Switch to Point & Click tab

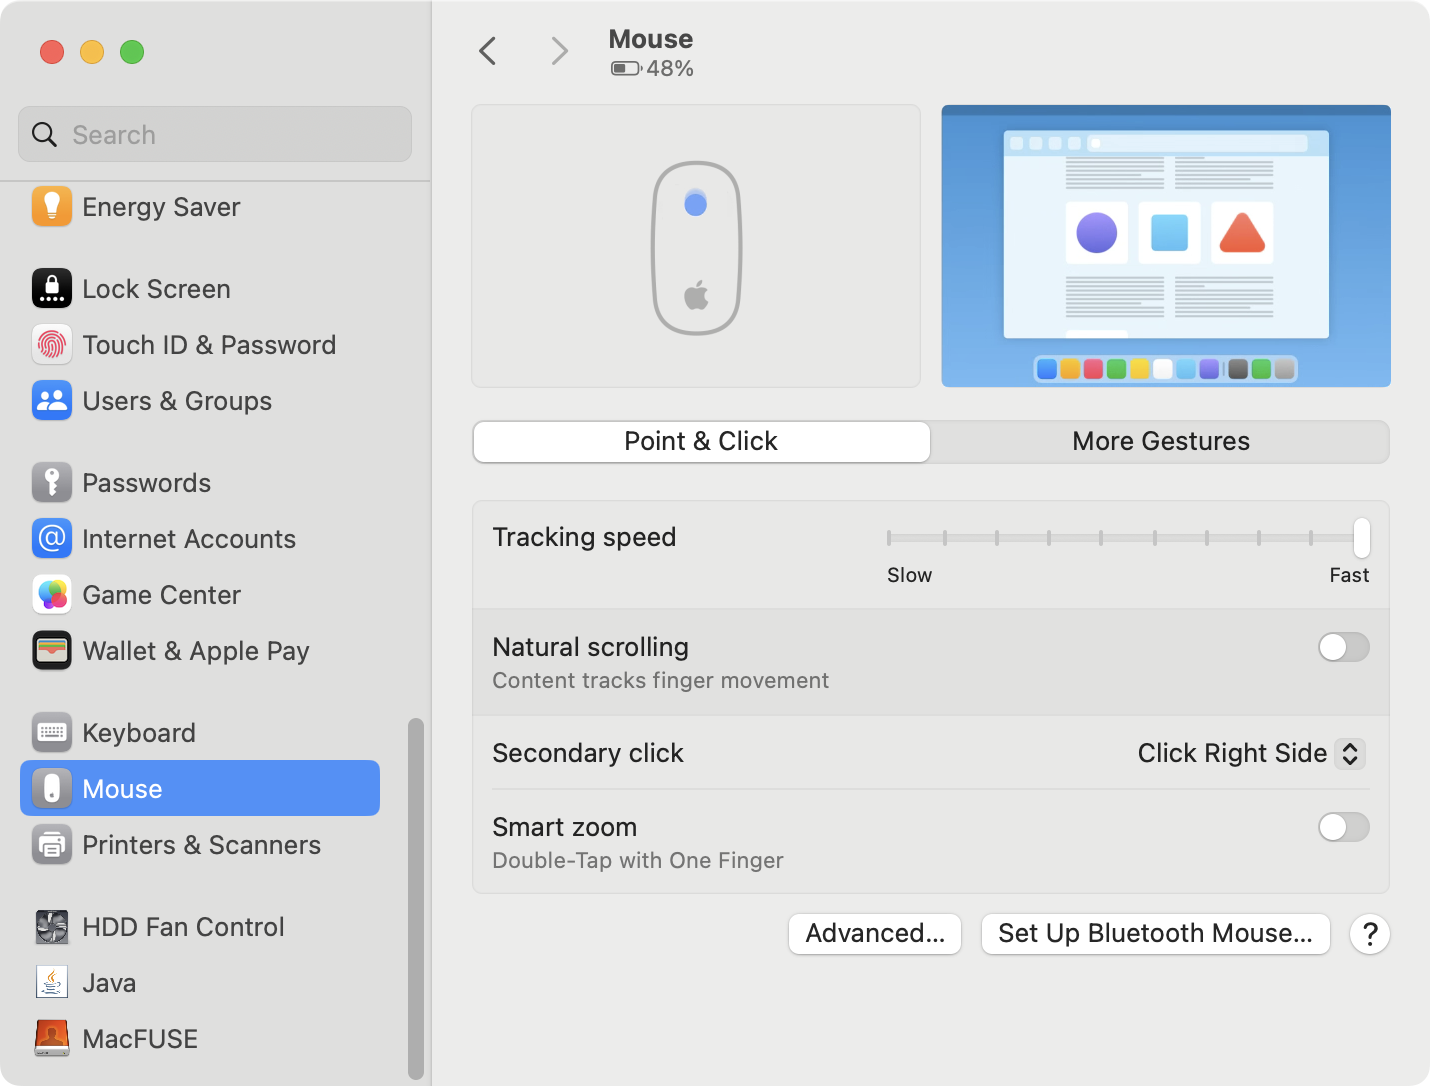tap(701, 442)
